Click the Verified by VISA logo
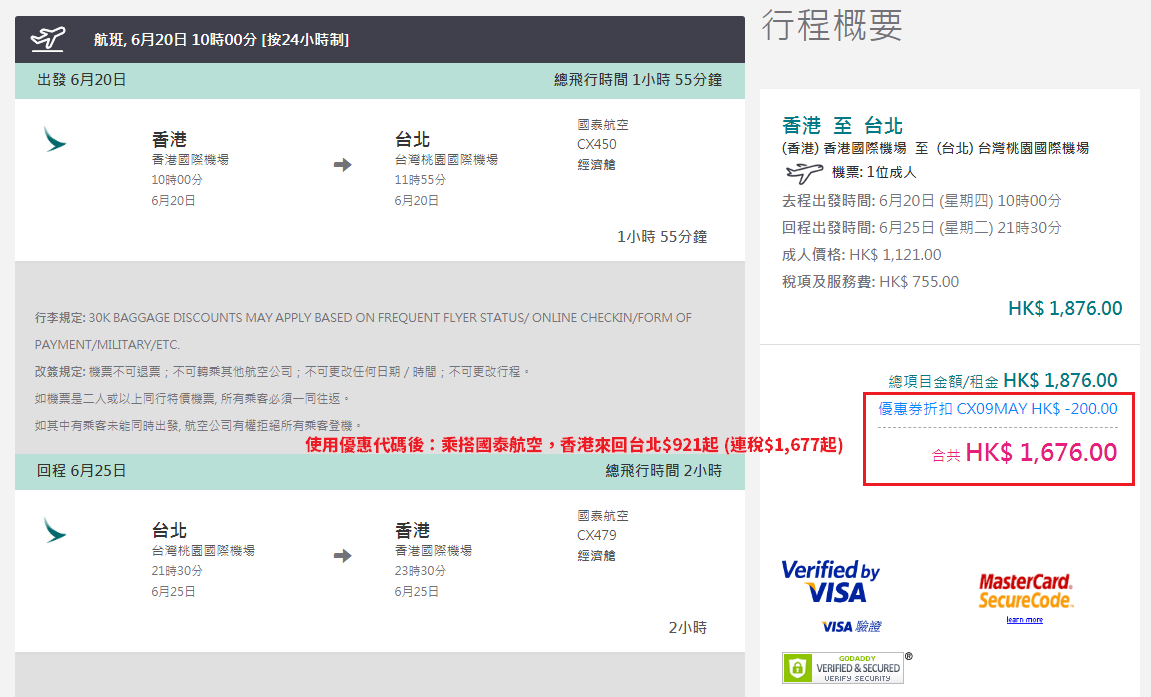This screenshot has height=697, width=1151. coord(830,582)
